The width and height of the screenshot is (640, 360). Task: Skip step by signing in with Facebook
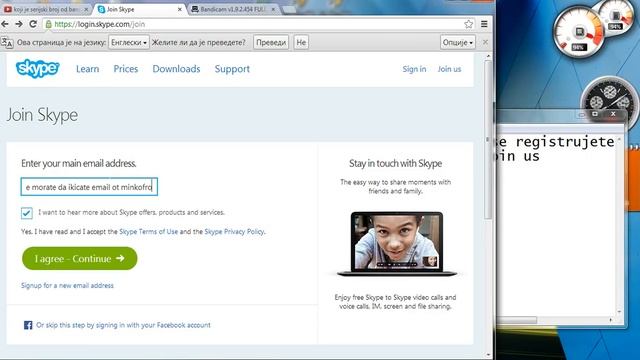[x=123, y=325]
